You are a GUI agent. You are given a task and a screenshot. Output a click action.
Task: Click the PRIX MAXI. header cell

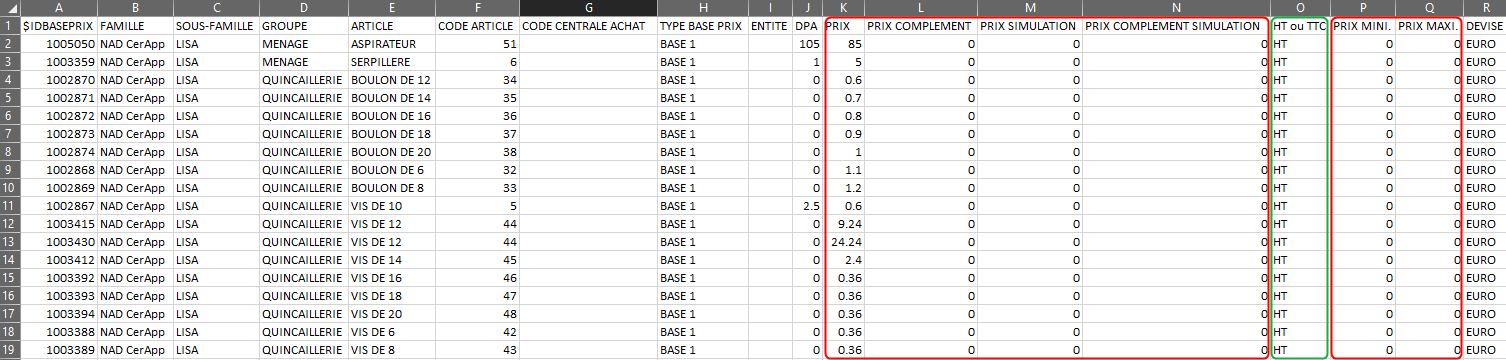[x=1429, y=25]
